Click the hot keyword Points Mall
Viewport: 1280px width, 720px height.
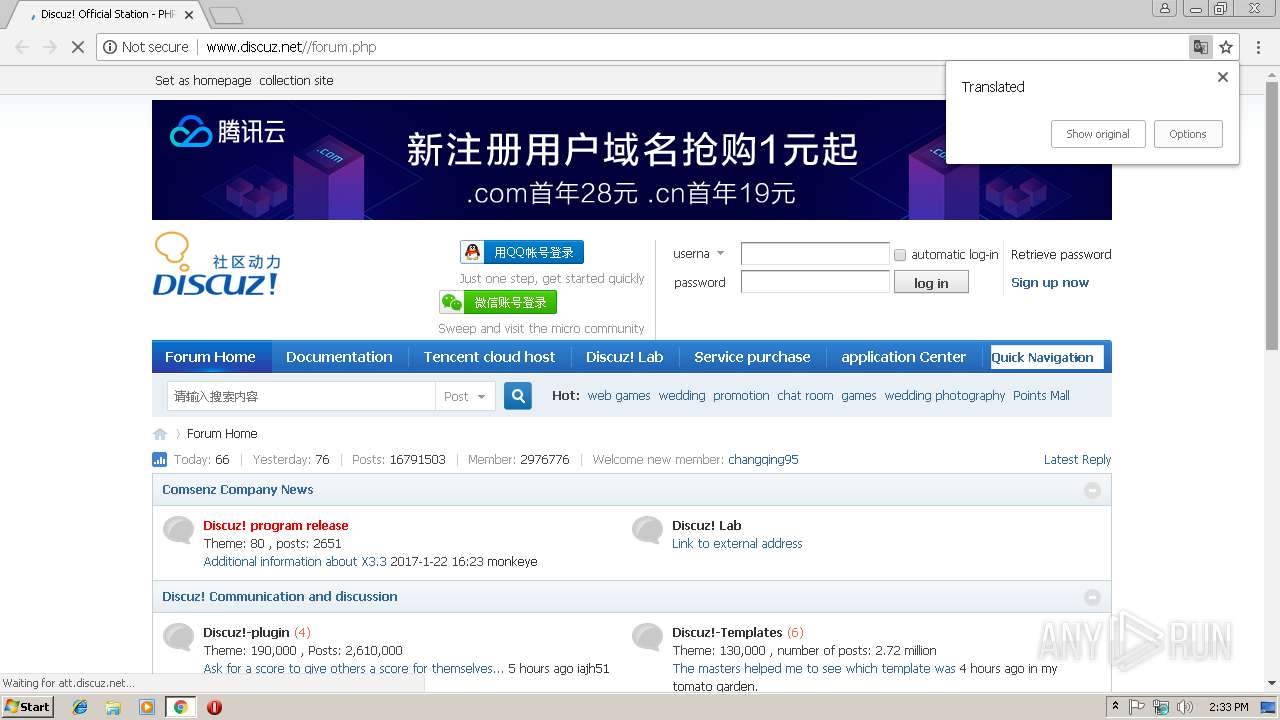(x=1041, y=396)
